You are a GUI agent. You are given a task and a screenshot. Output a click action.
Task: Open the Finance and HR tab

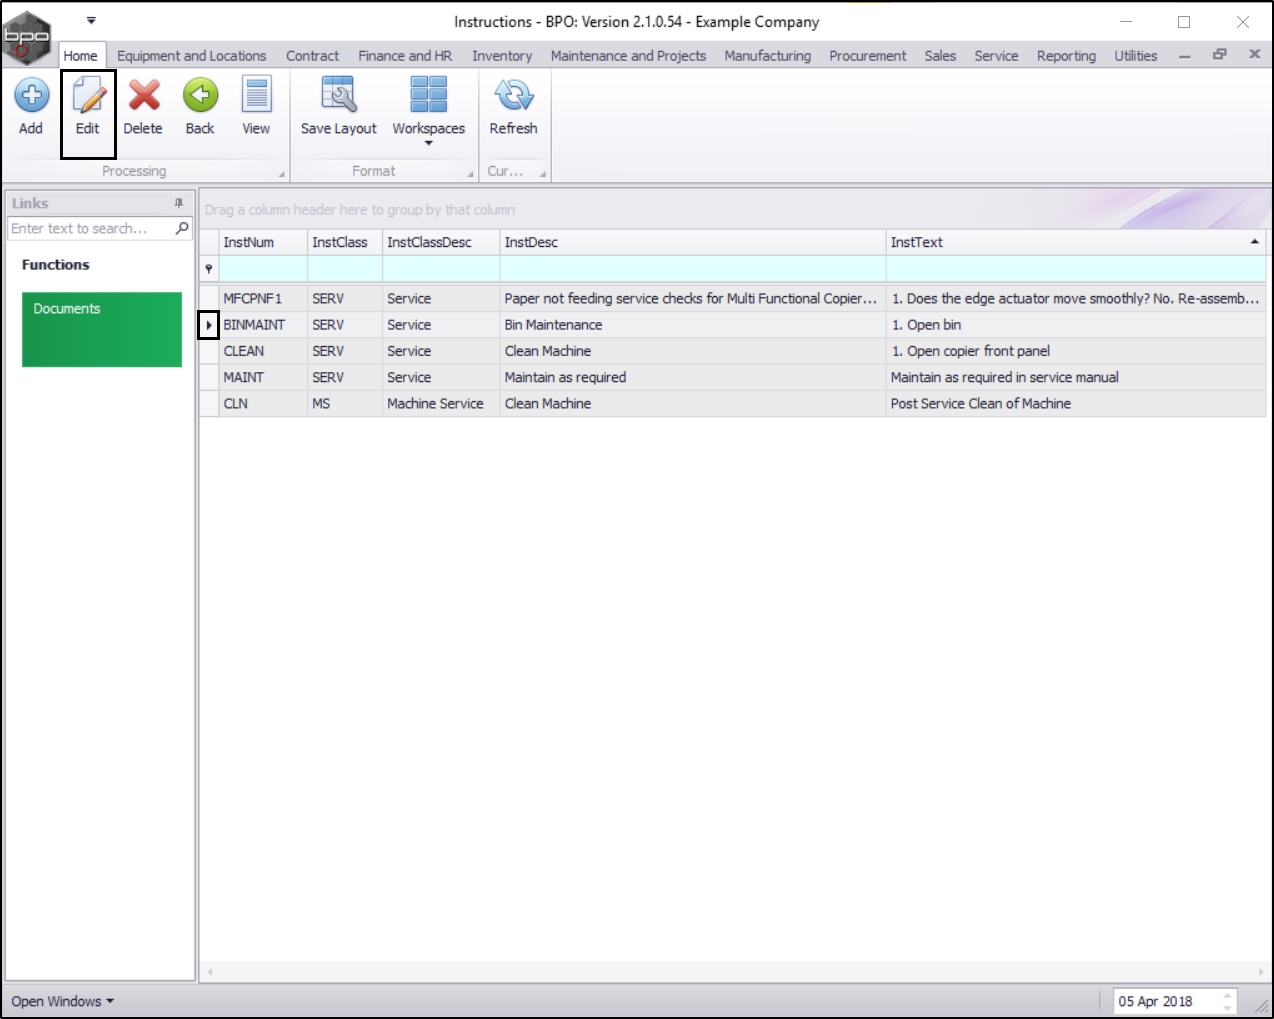click(x=405, y=56)
